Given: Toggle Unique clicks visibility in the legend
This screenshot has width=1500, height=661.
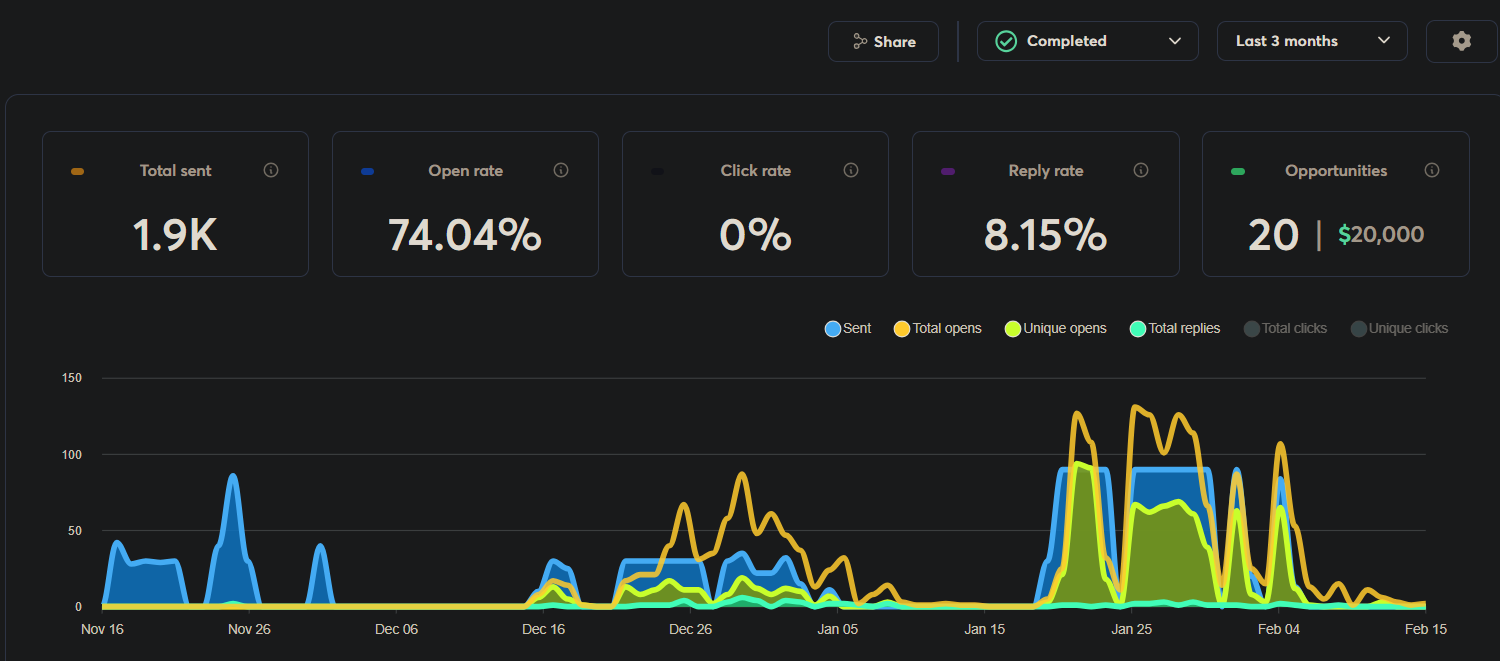Looking at the screenshot, I should [x=1399, y=328].
